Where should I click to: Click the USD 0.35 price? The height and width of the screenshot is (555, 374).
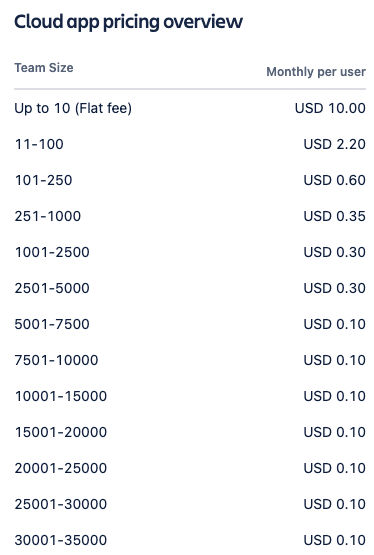(334, 216)
